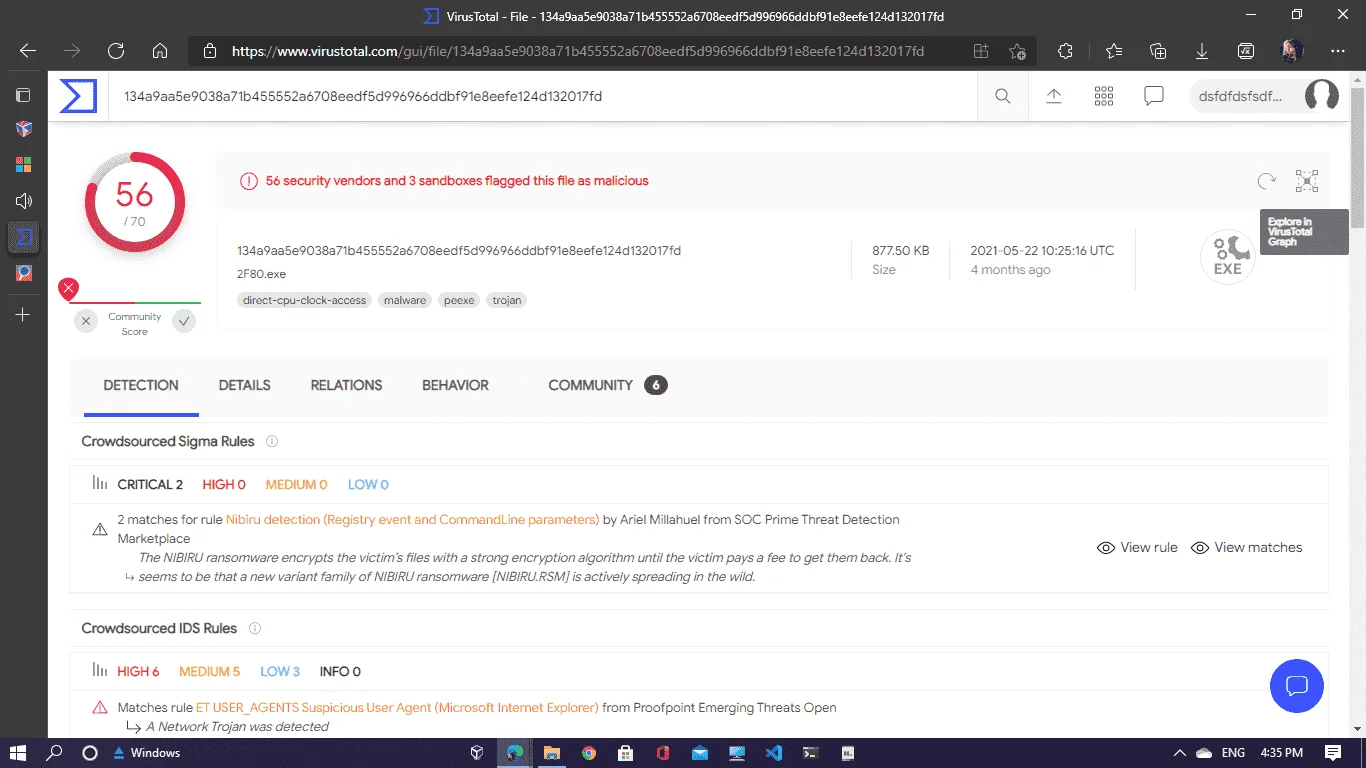Click the LOW 3 IDS severity count
This screenshot has width=1366, height=768.
click(x=280, y=672)
